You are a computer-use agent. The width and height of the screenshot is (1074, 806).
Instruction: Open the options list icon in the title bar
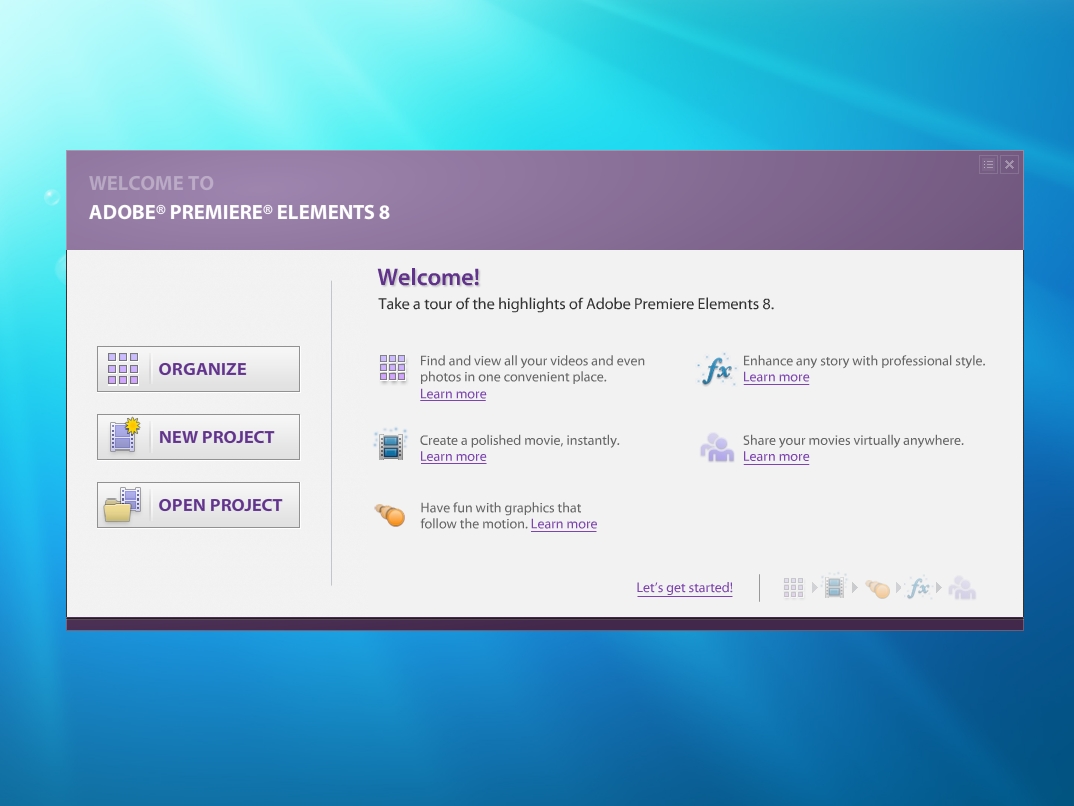(x=988, y=164)
